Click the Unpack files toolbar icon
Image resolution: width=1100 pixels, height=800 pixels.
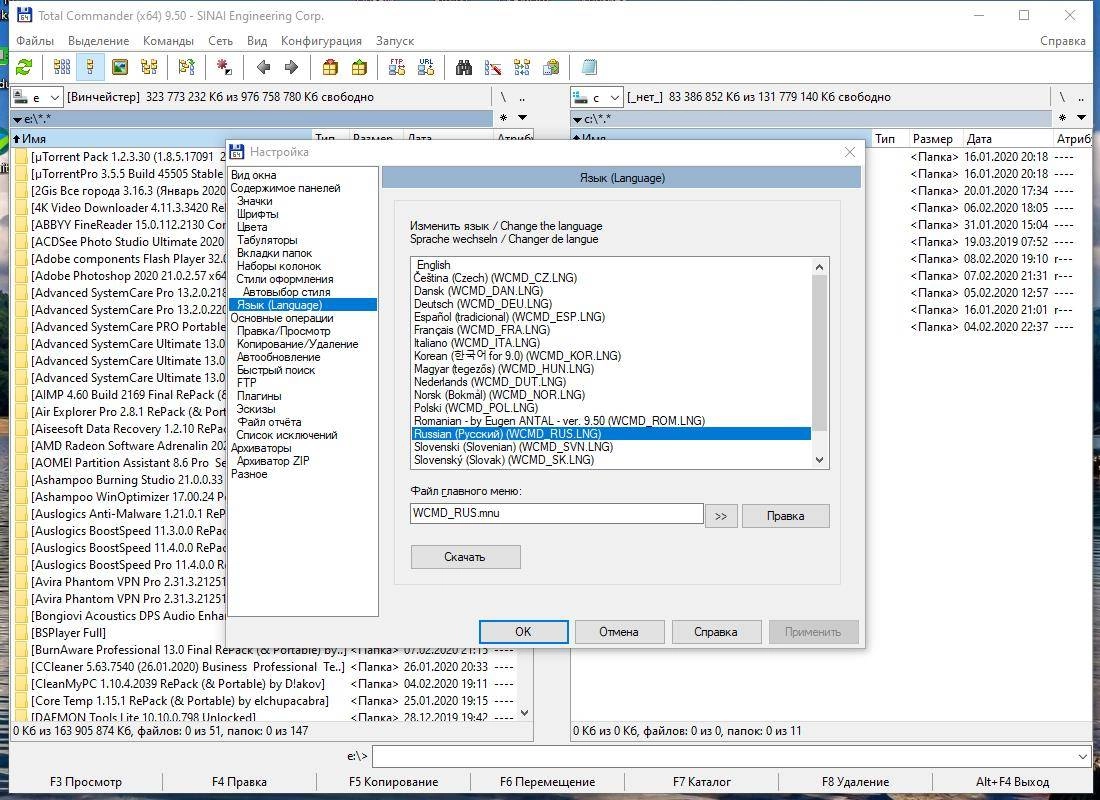[x=359, y=67]
